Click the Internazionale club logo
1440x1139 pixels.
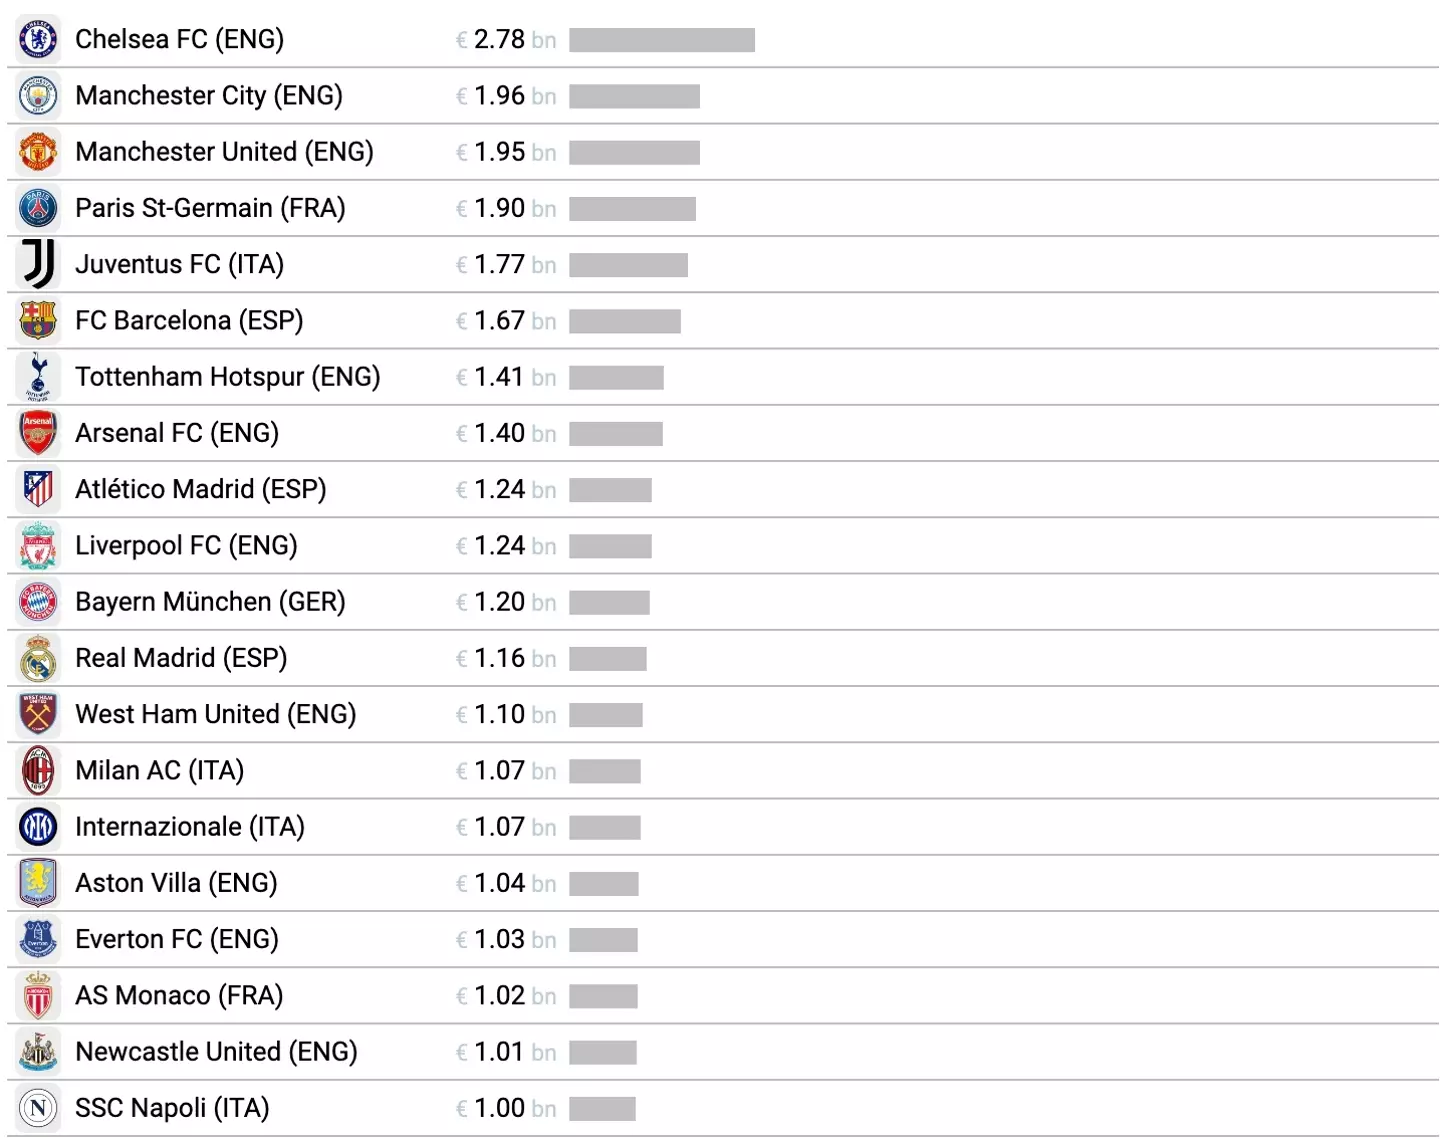[38, 827]
